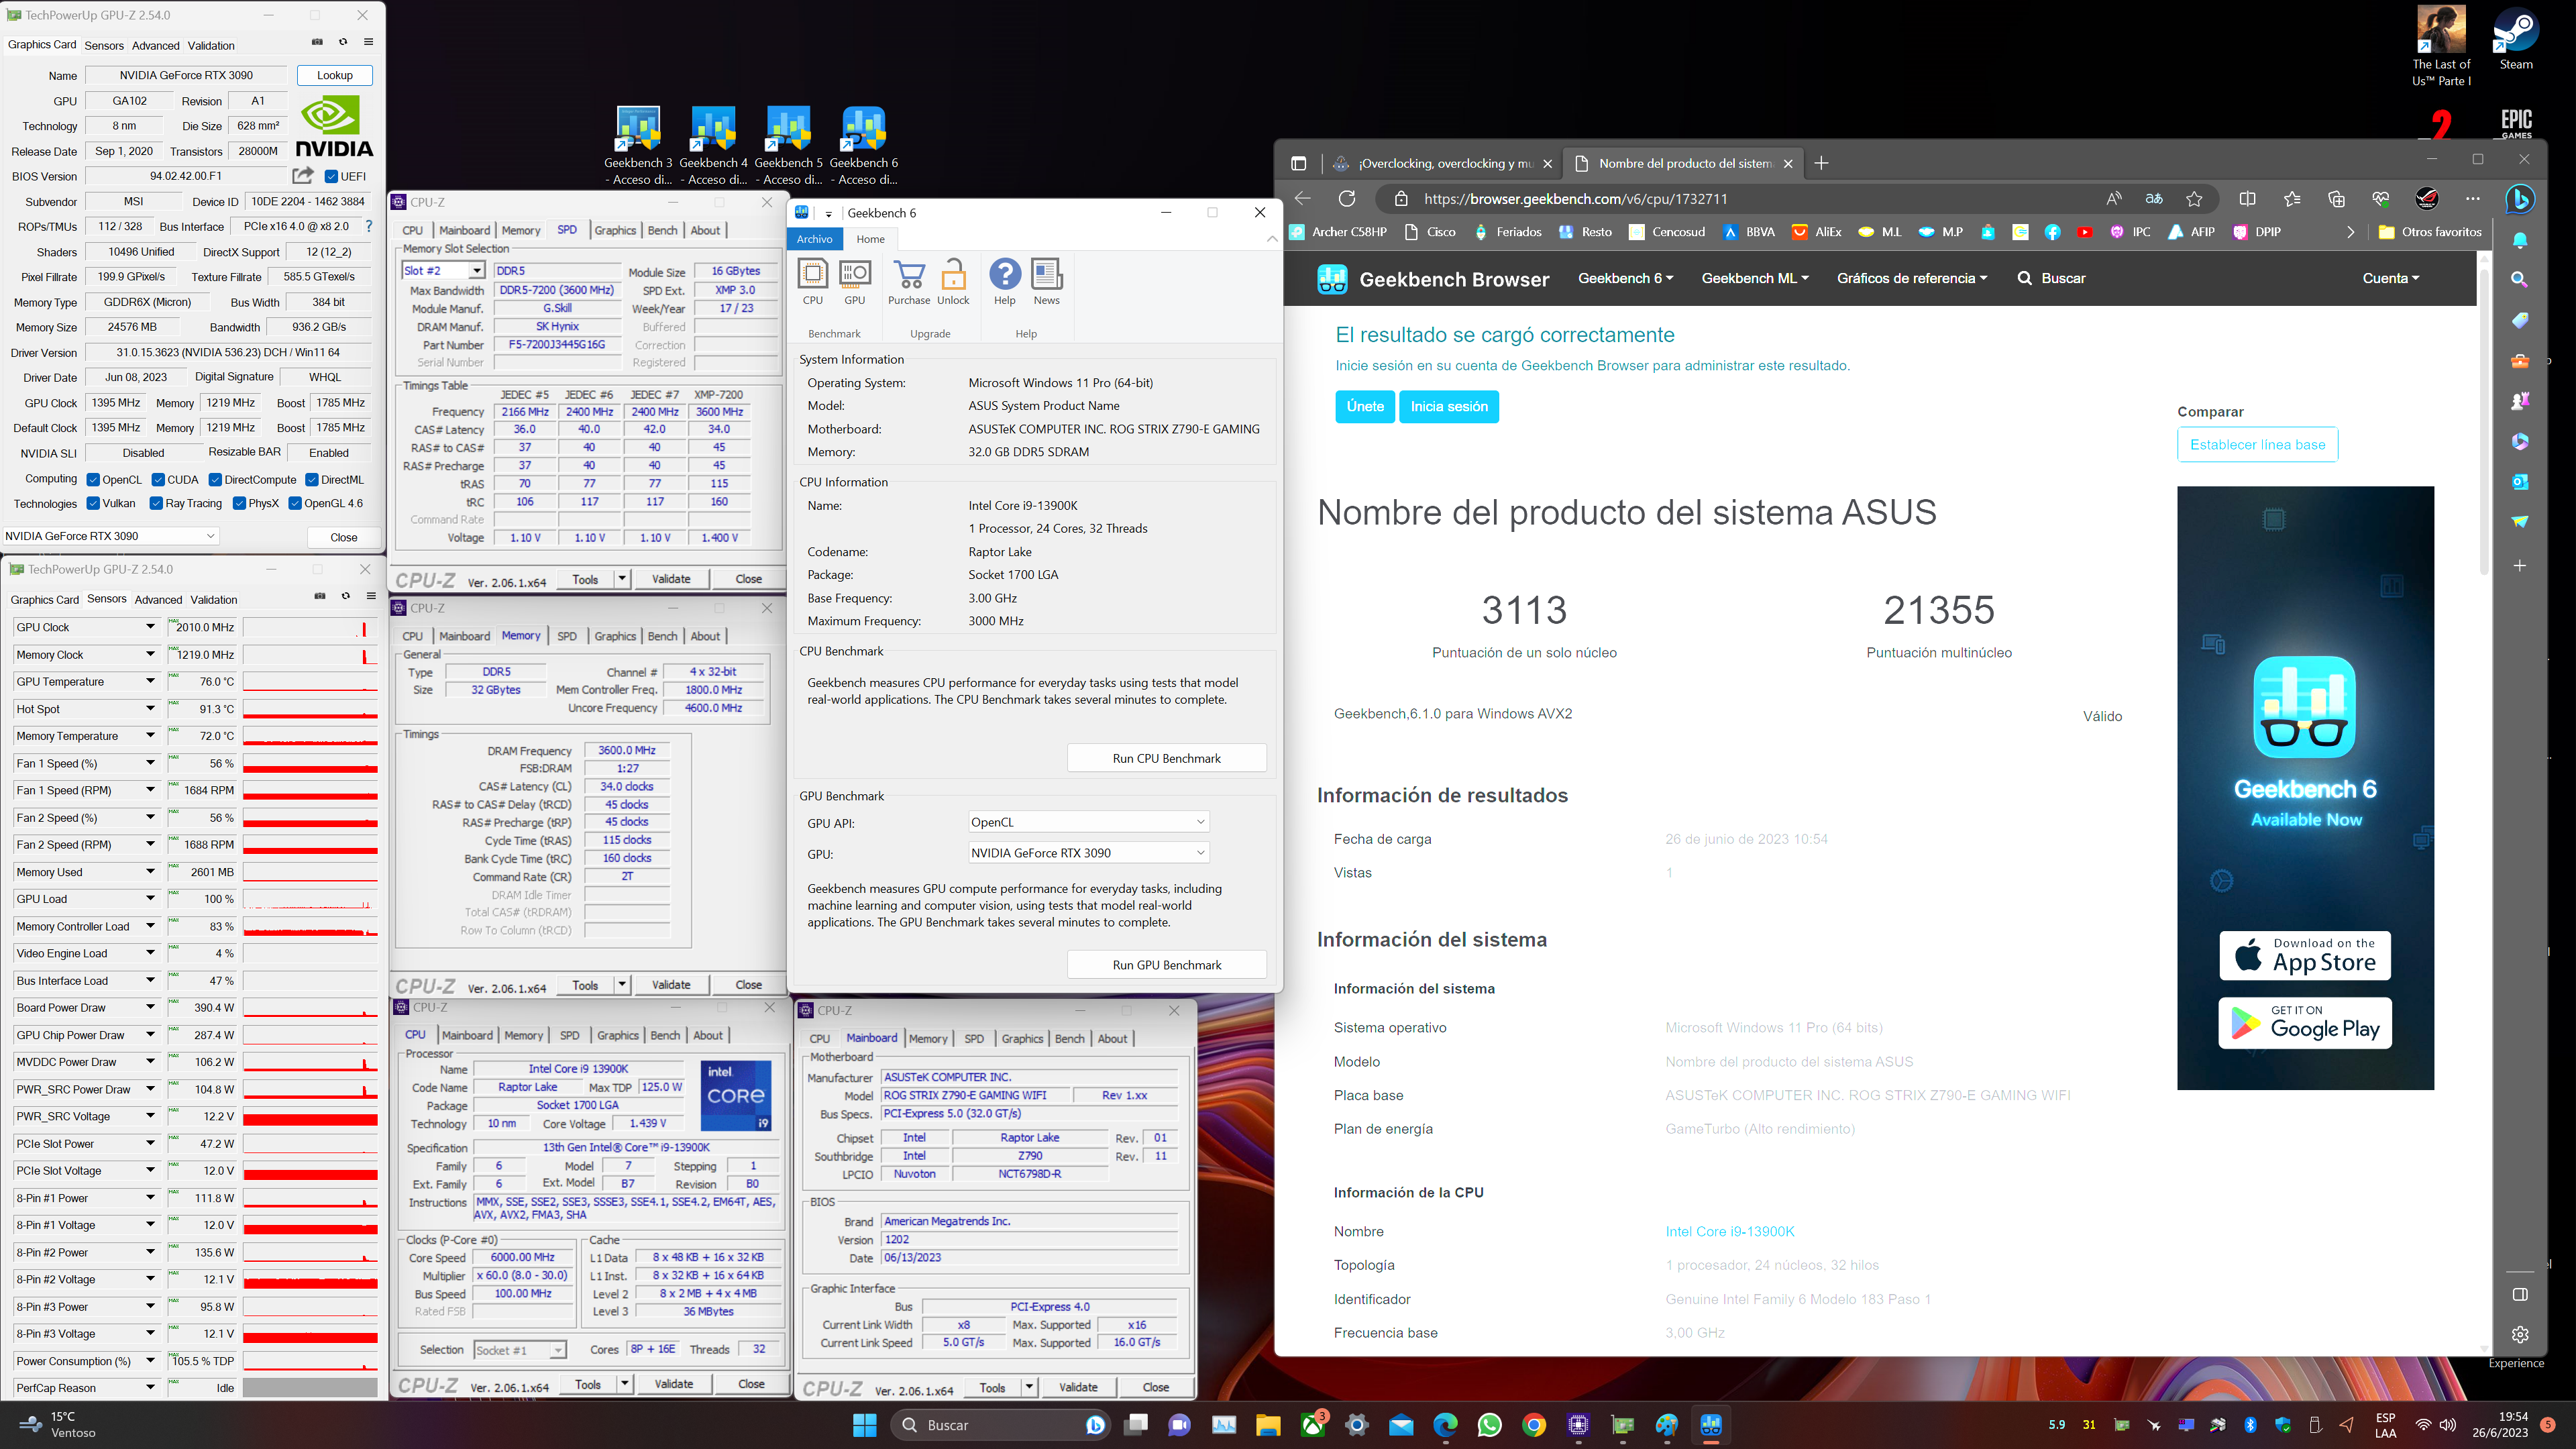Toggle the OpenGL 4.6 checkbox in GPU-Z
The height and width of the screenshot is (1449, 2576).
point(295,504)
